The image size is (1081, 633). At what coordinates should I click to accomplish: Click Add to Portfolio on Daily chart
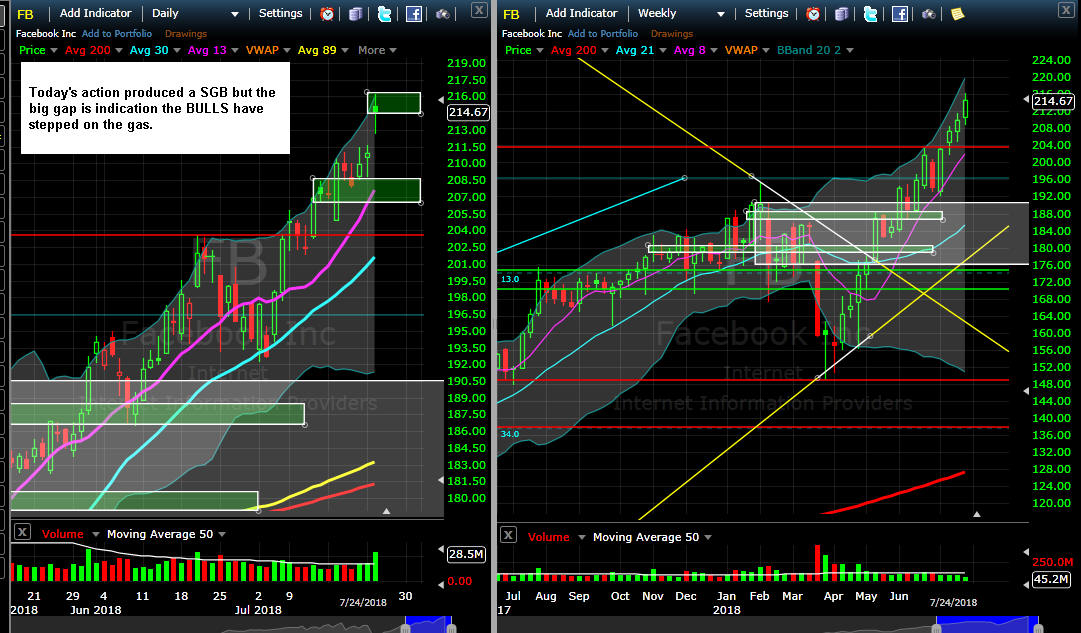click(117, 33)
